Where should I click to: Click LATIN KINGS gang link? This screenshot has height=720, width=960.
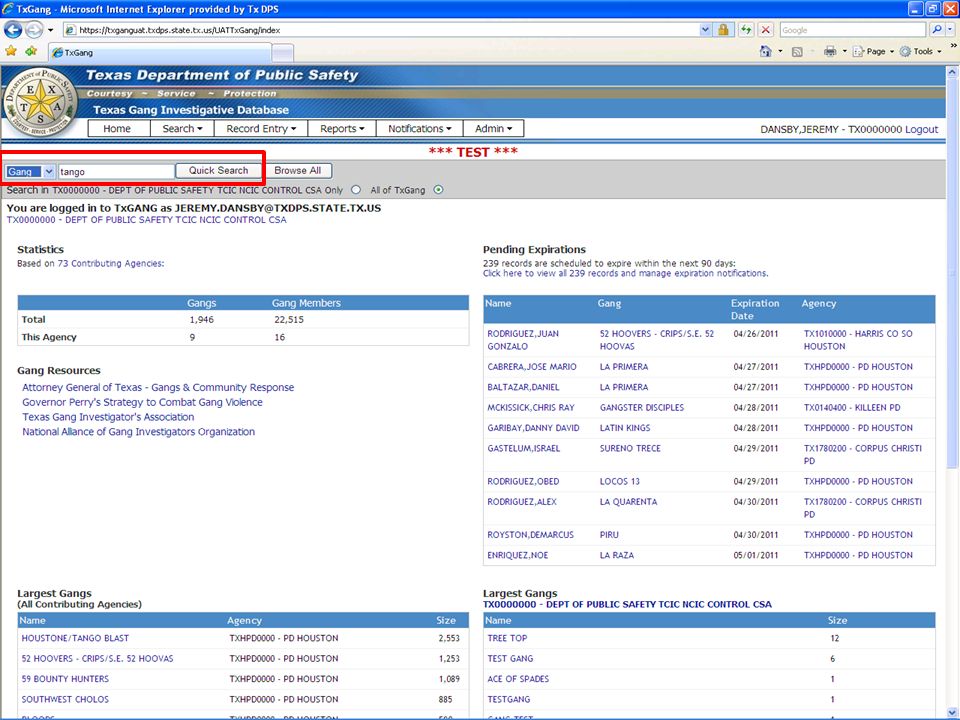point(624,428)
